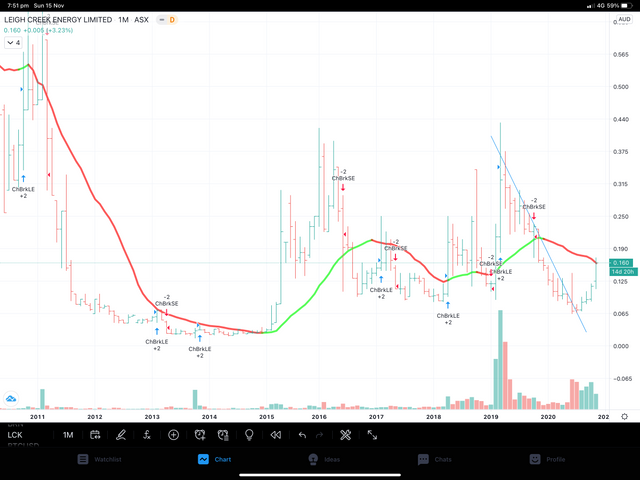The image size is (640, 480).
Task: Expand the collapsed 4 indicators legend
Action: 13,42
